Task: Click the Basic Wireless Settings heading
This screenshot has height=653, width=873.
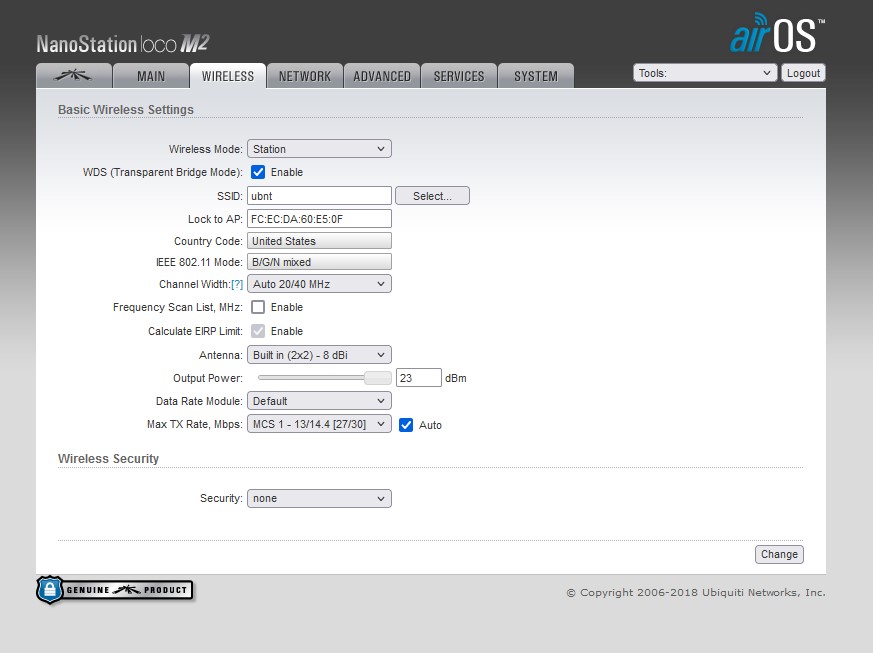Action: [x=126, y=110]
